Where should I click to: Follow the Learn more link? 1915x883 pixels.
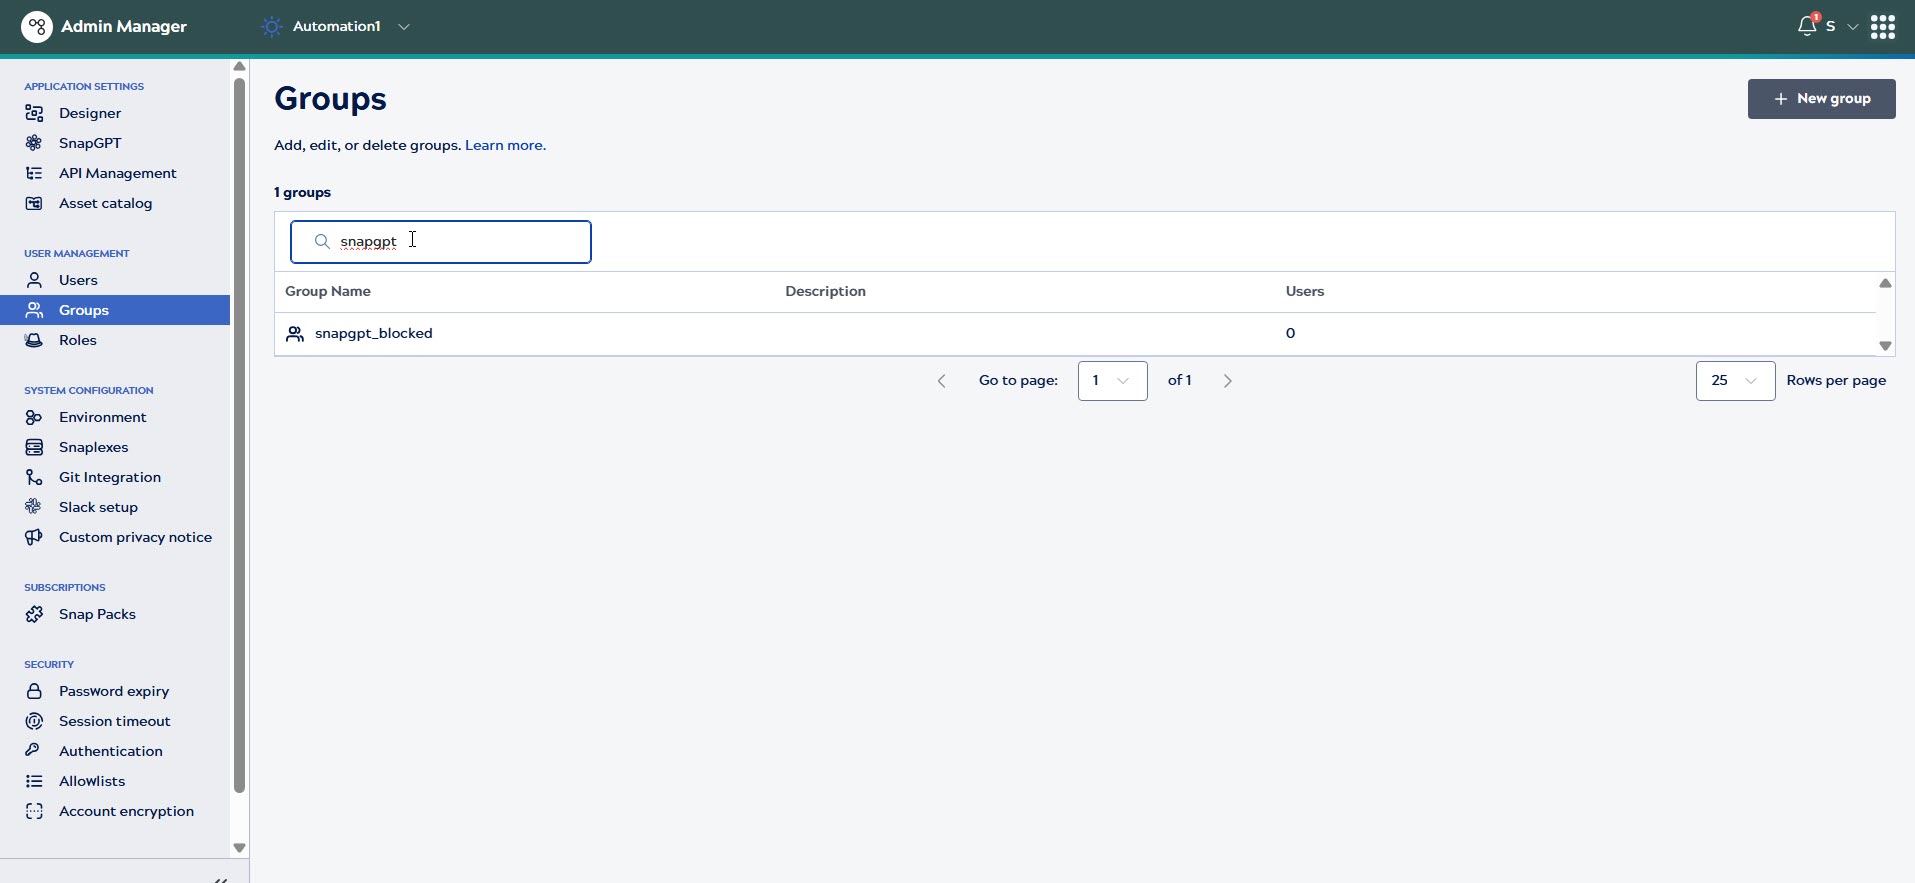pos(505,145)
